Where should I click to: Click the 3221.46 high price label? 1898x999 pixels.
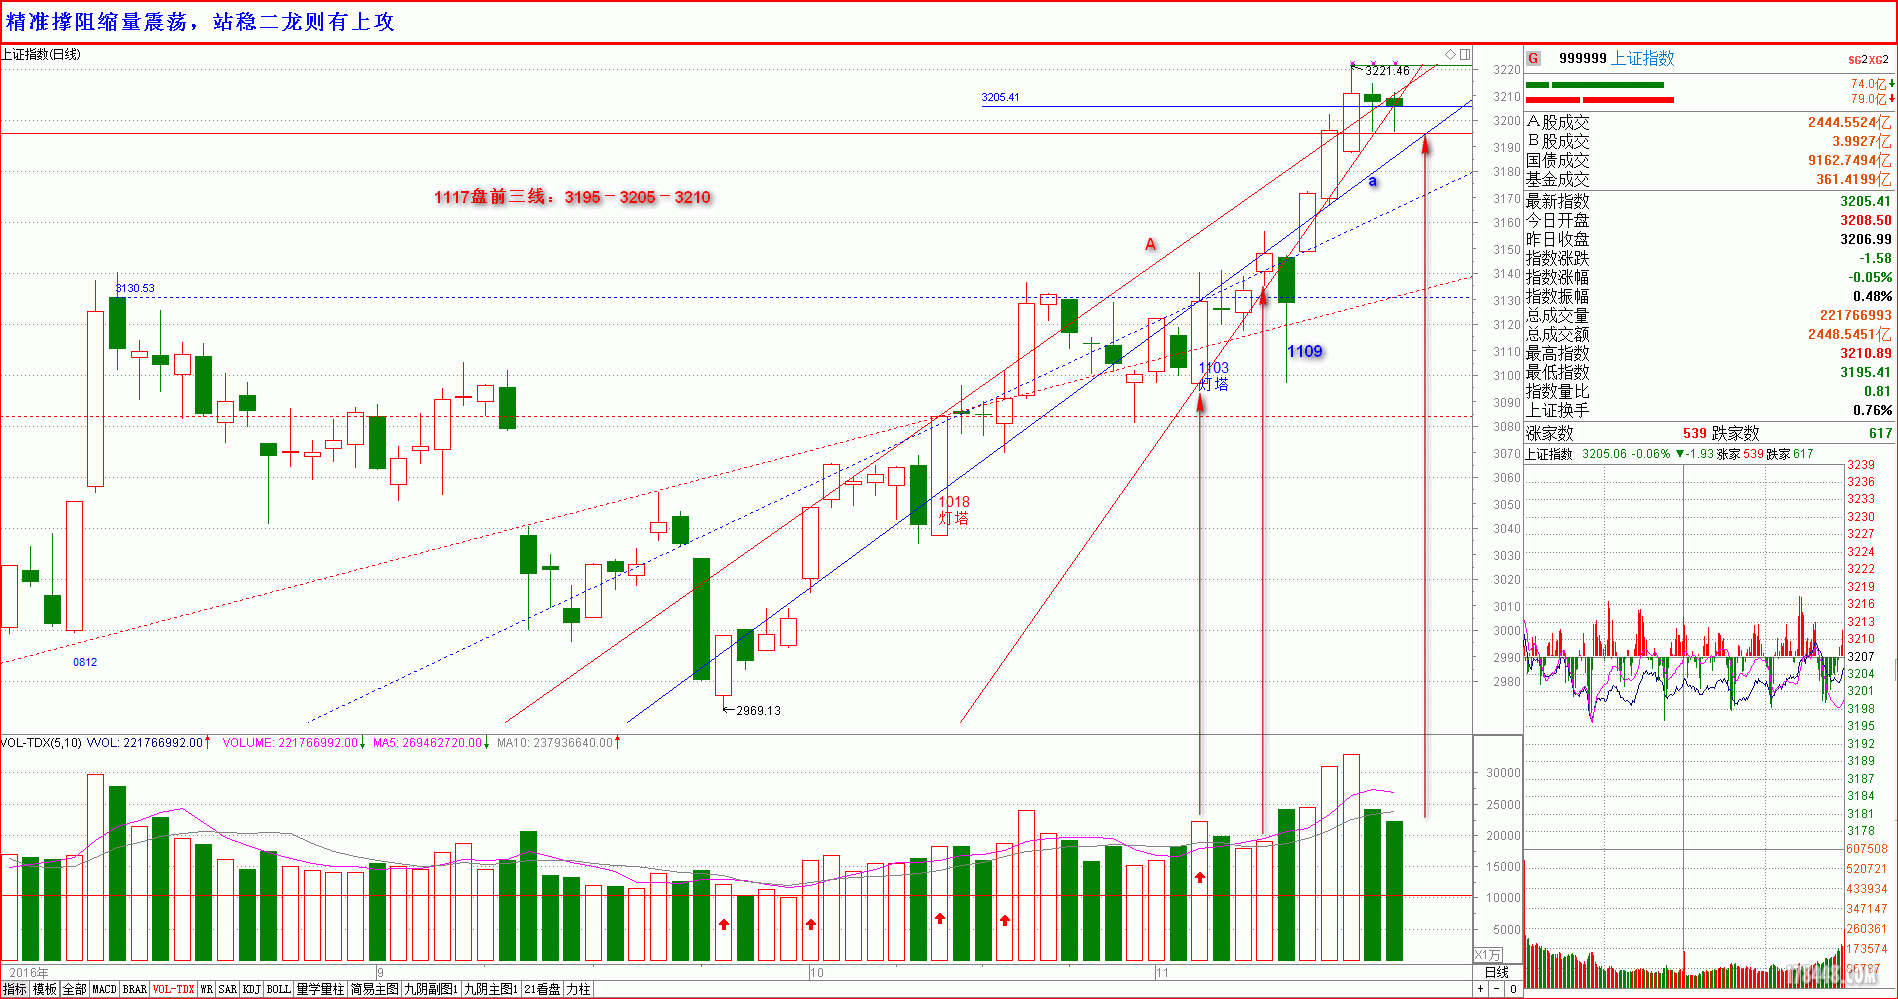[x=1388, y=71]
